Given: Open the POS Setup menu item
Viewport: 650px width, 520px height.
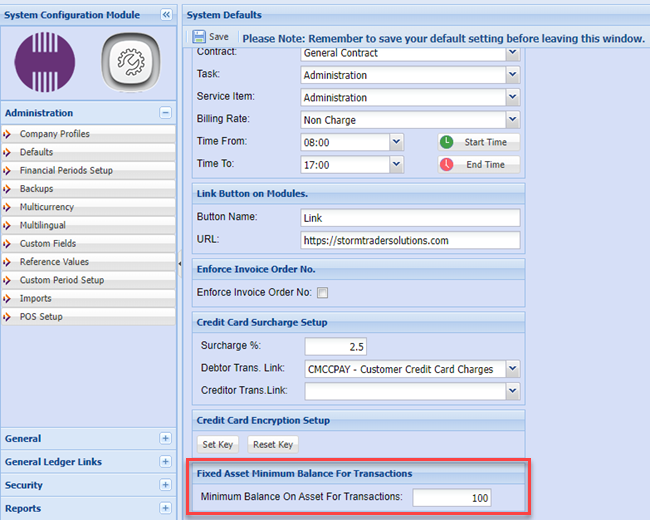Looking at the screenshot, I should 88,316.
